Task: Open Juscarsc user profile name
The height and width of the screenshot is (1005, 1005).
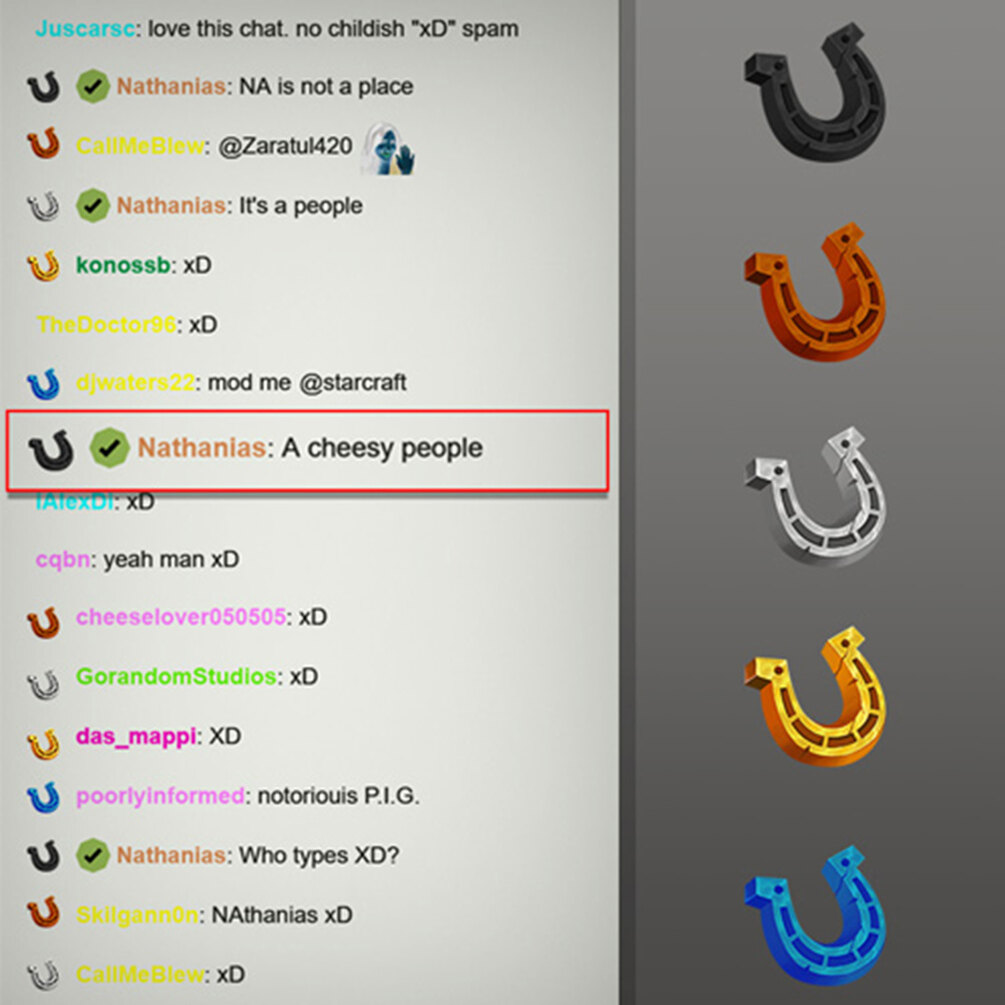Action: tap(85, 29)
